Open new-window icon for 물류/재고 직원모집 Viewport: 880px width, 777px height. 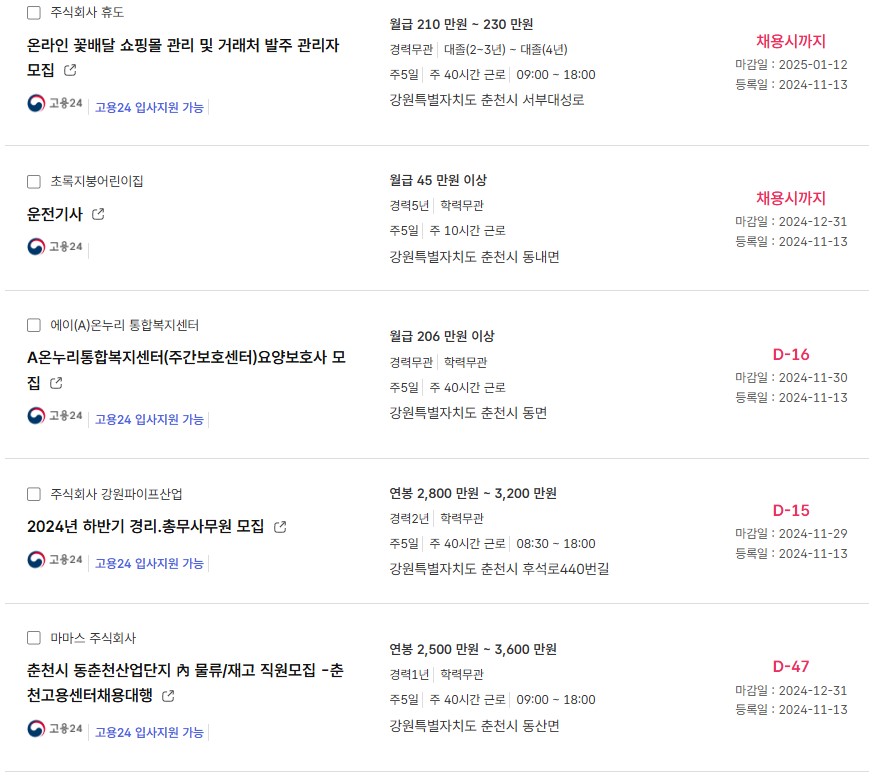click(168, 696)
